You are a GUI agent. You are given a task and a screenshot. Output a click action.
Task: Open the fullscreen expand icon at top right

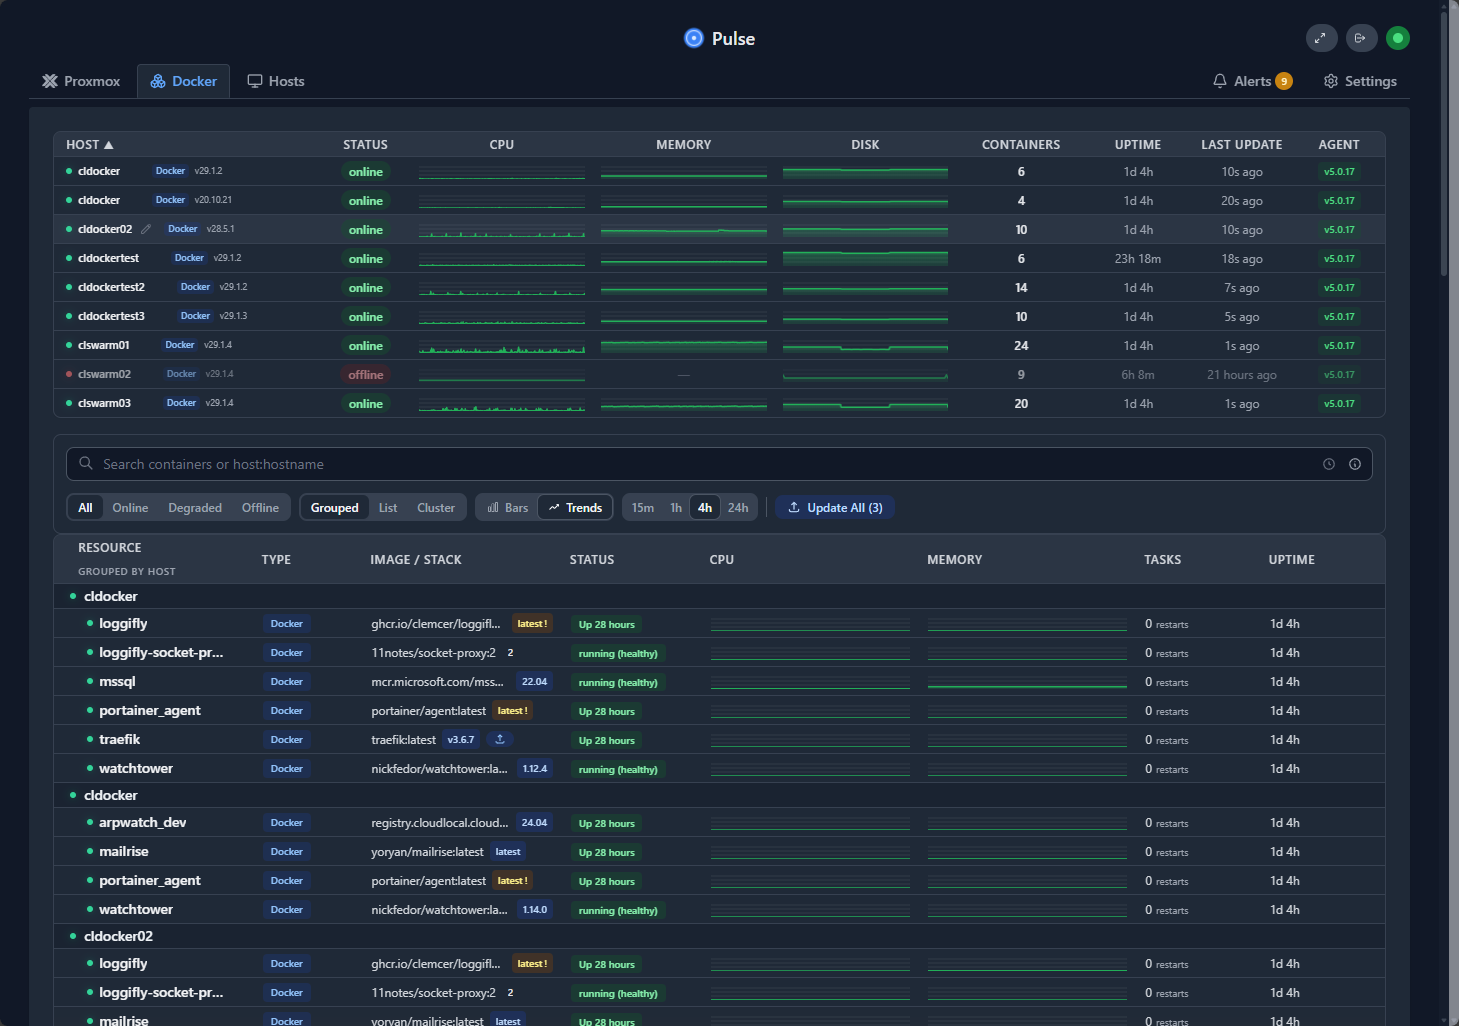coord(1321,38)
